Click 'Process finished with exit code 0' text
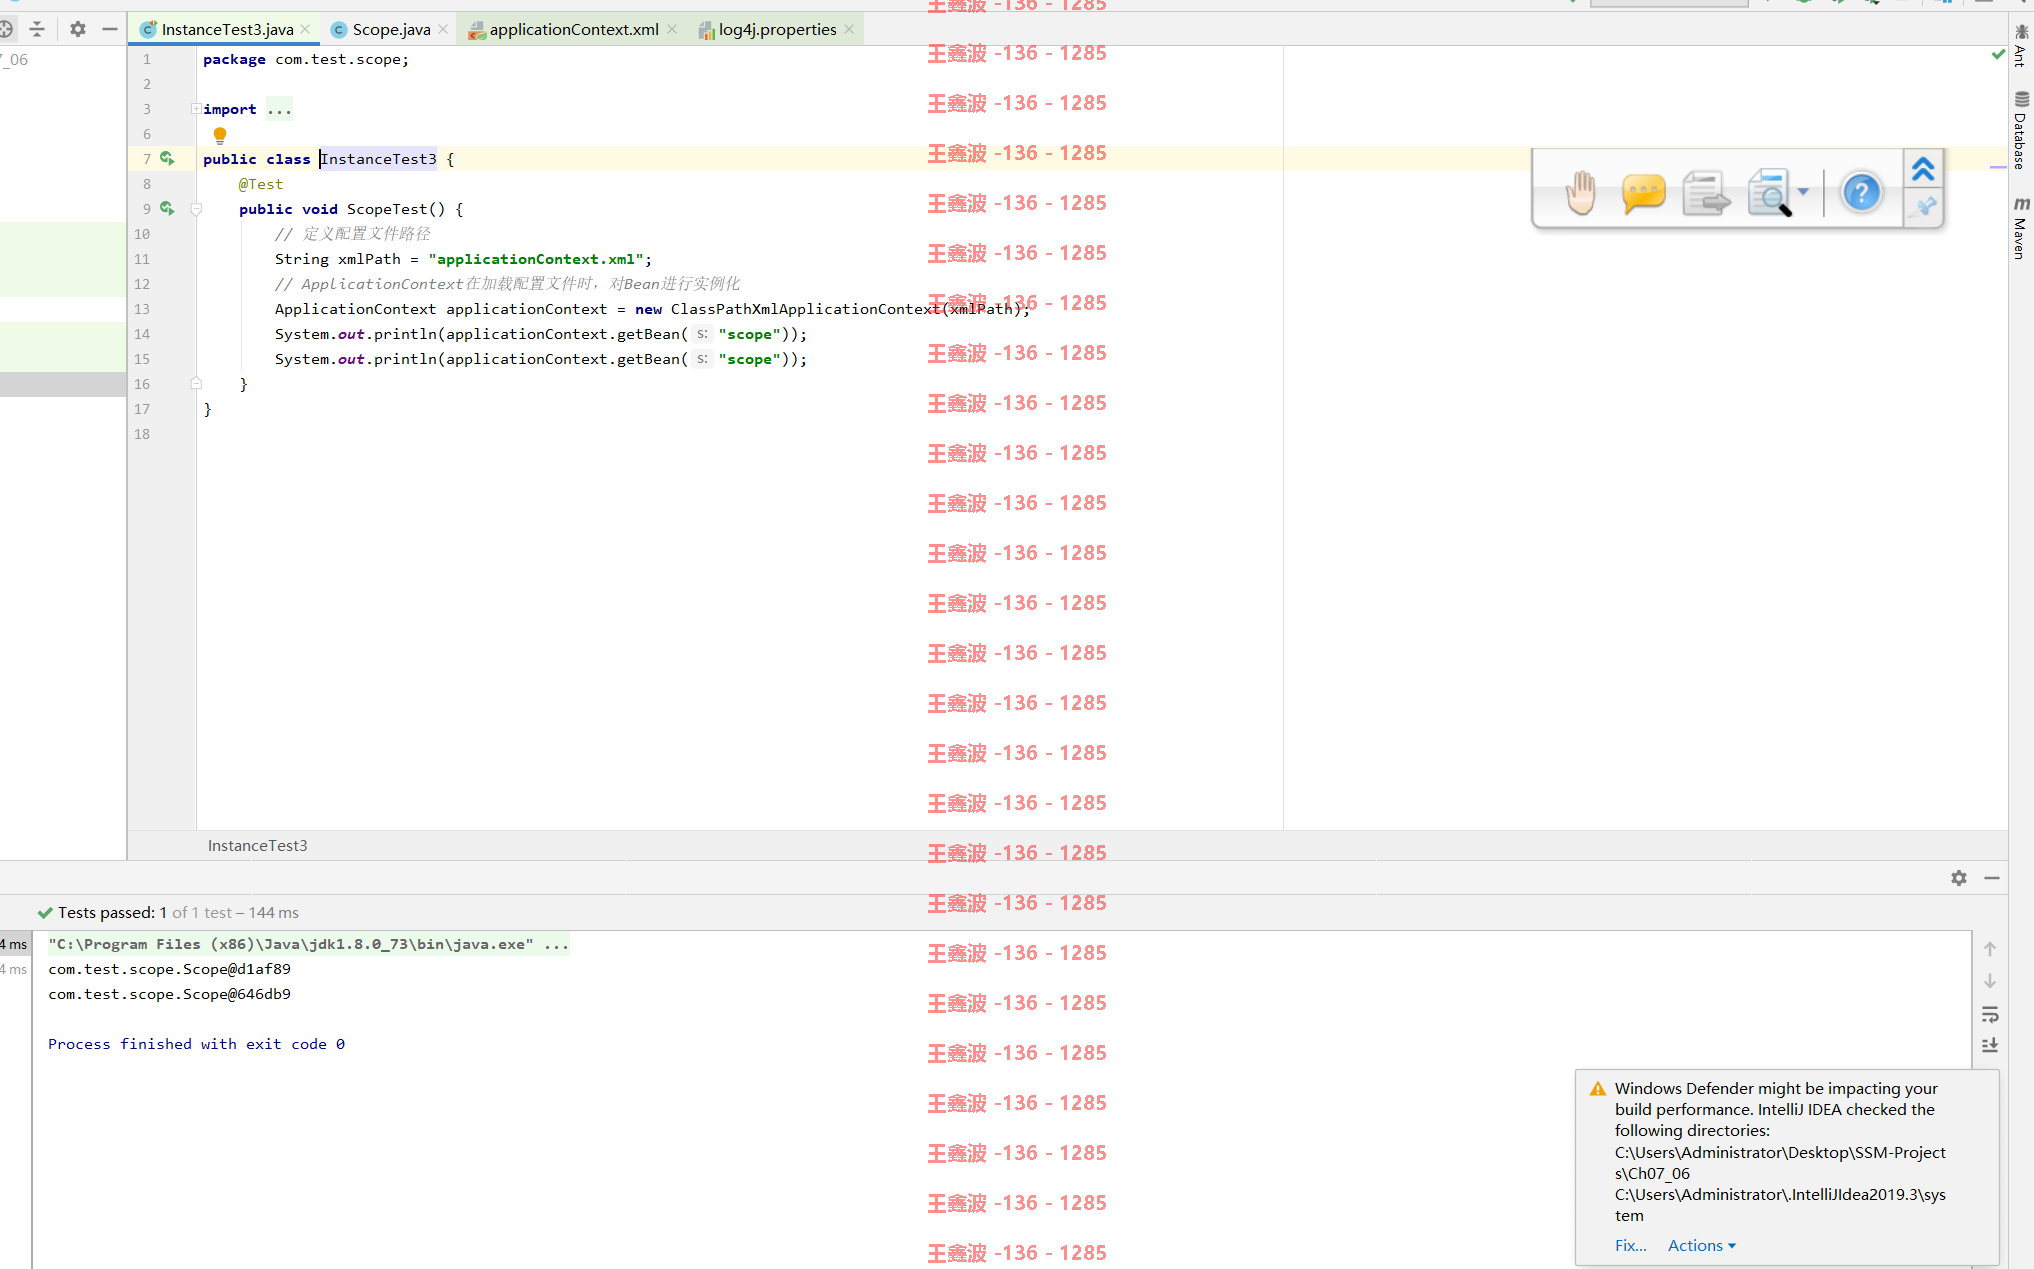 (x=196, y=1044)
